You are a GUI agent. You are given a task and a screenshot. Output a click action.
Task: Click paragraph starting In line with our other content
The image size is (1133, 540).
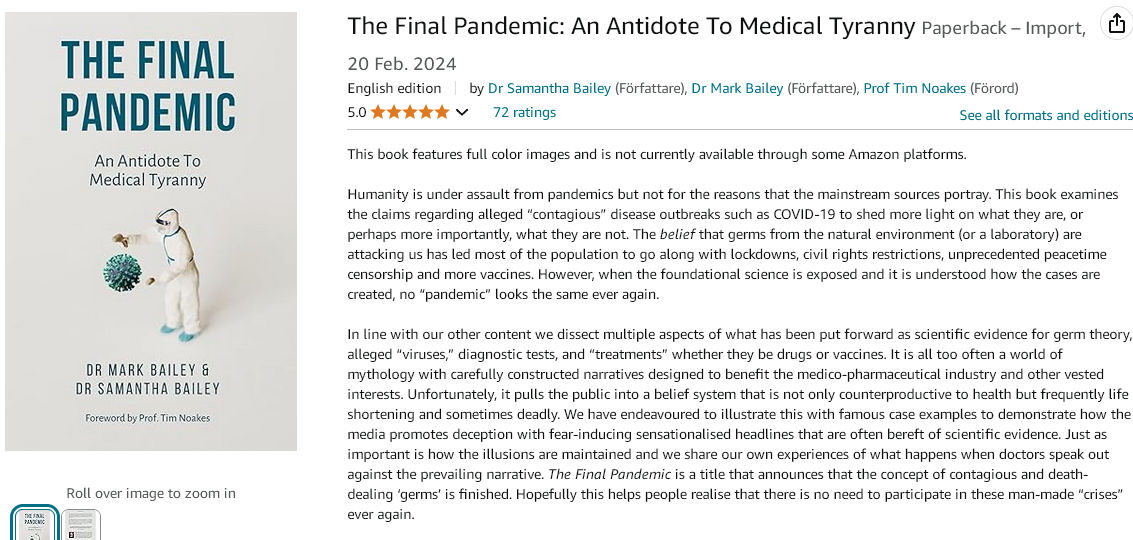[738, 424]
